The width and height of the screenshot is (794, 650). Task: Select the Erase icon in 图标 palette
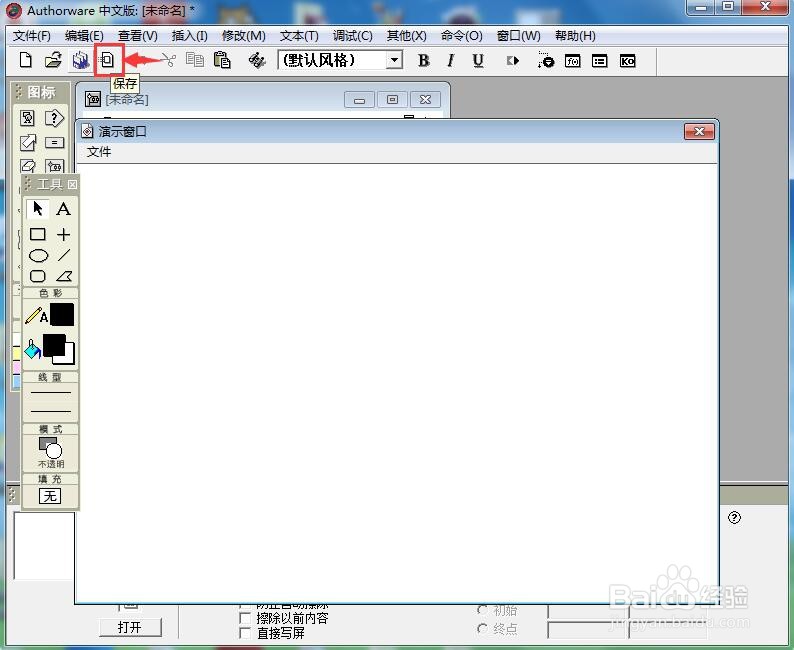click(x=28, y=165)
